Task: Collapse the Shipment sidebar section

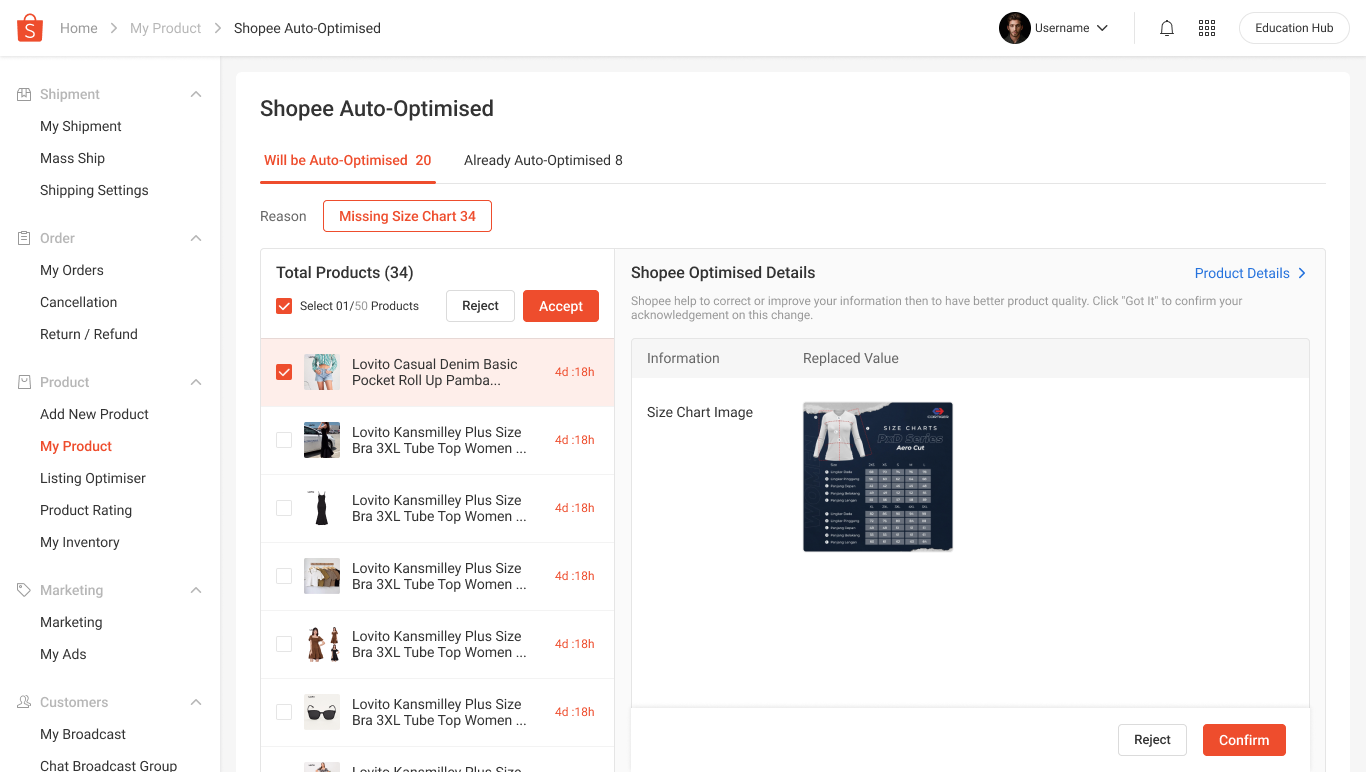Action: point(196,94)
